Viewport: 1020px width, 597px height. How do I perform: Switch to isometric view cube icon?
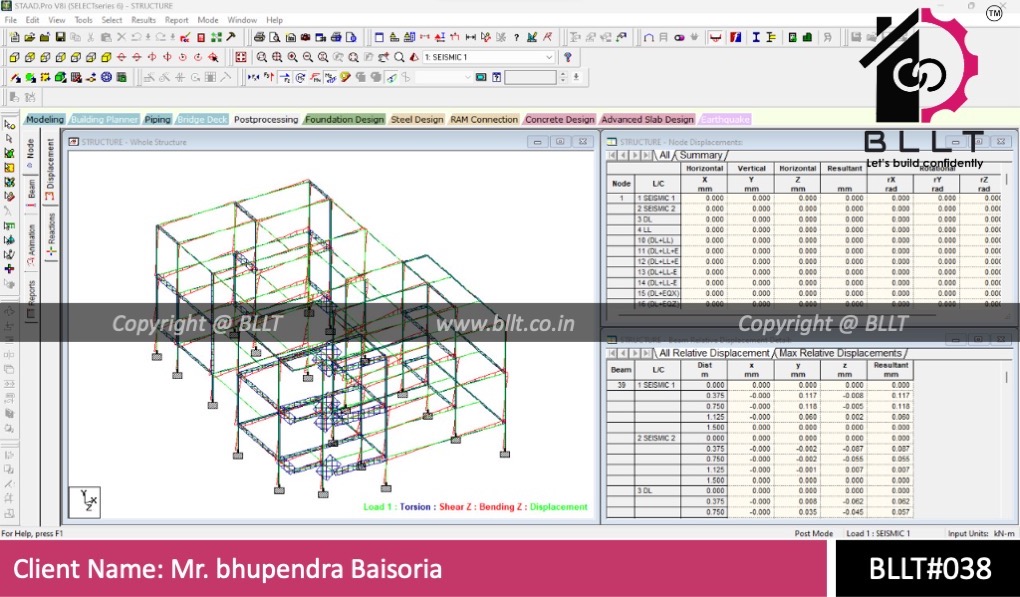pyautogui.click(x=106, y=57)
